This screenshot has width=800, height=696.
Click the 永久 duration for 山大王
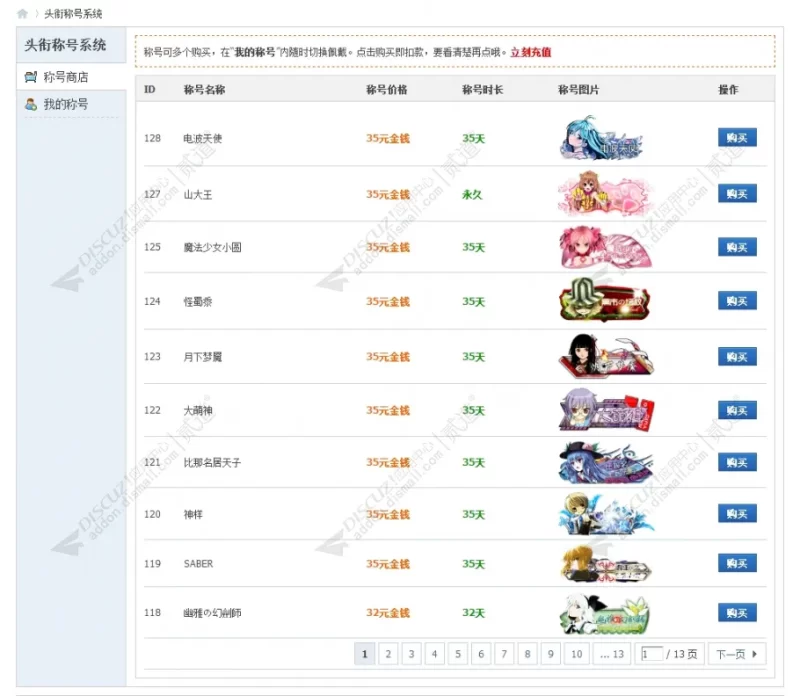[x=472, y=194]
